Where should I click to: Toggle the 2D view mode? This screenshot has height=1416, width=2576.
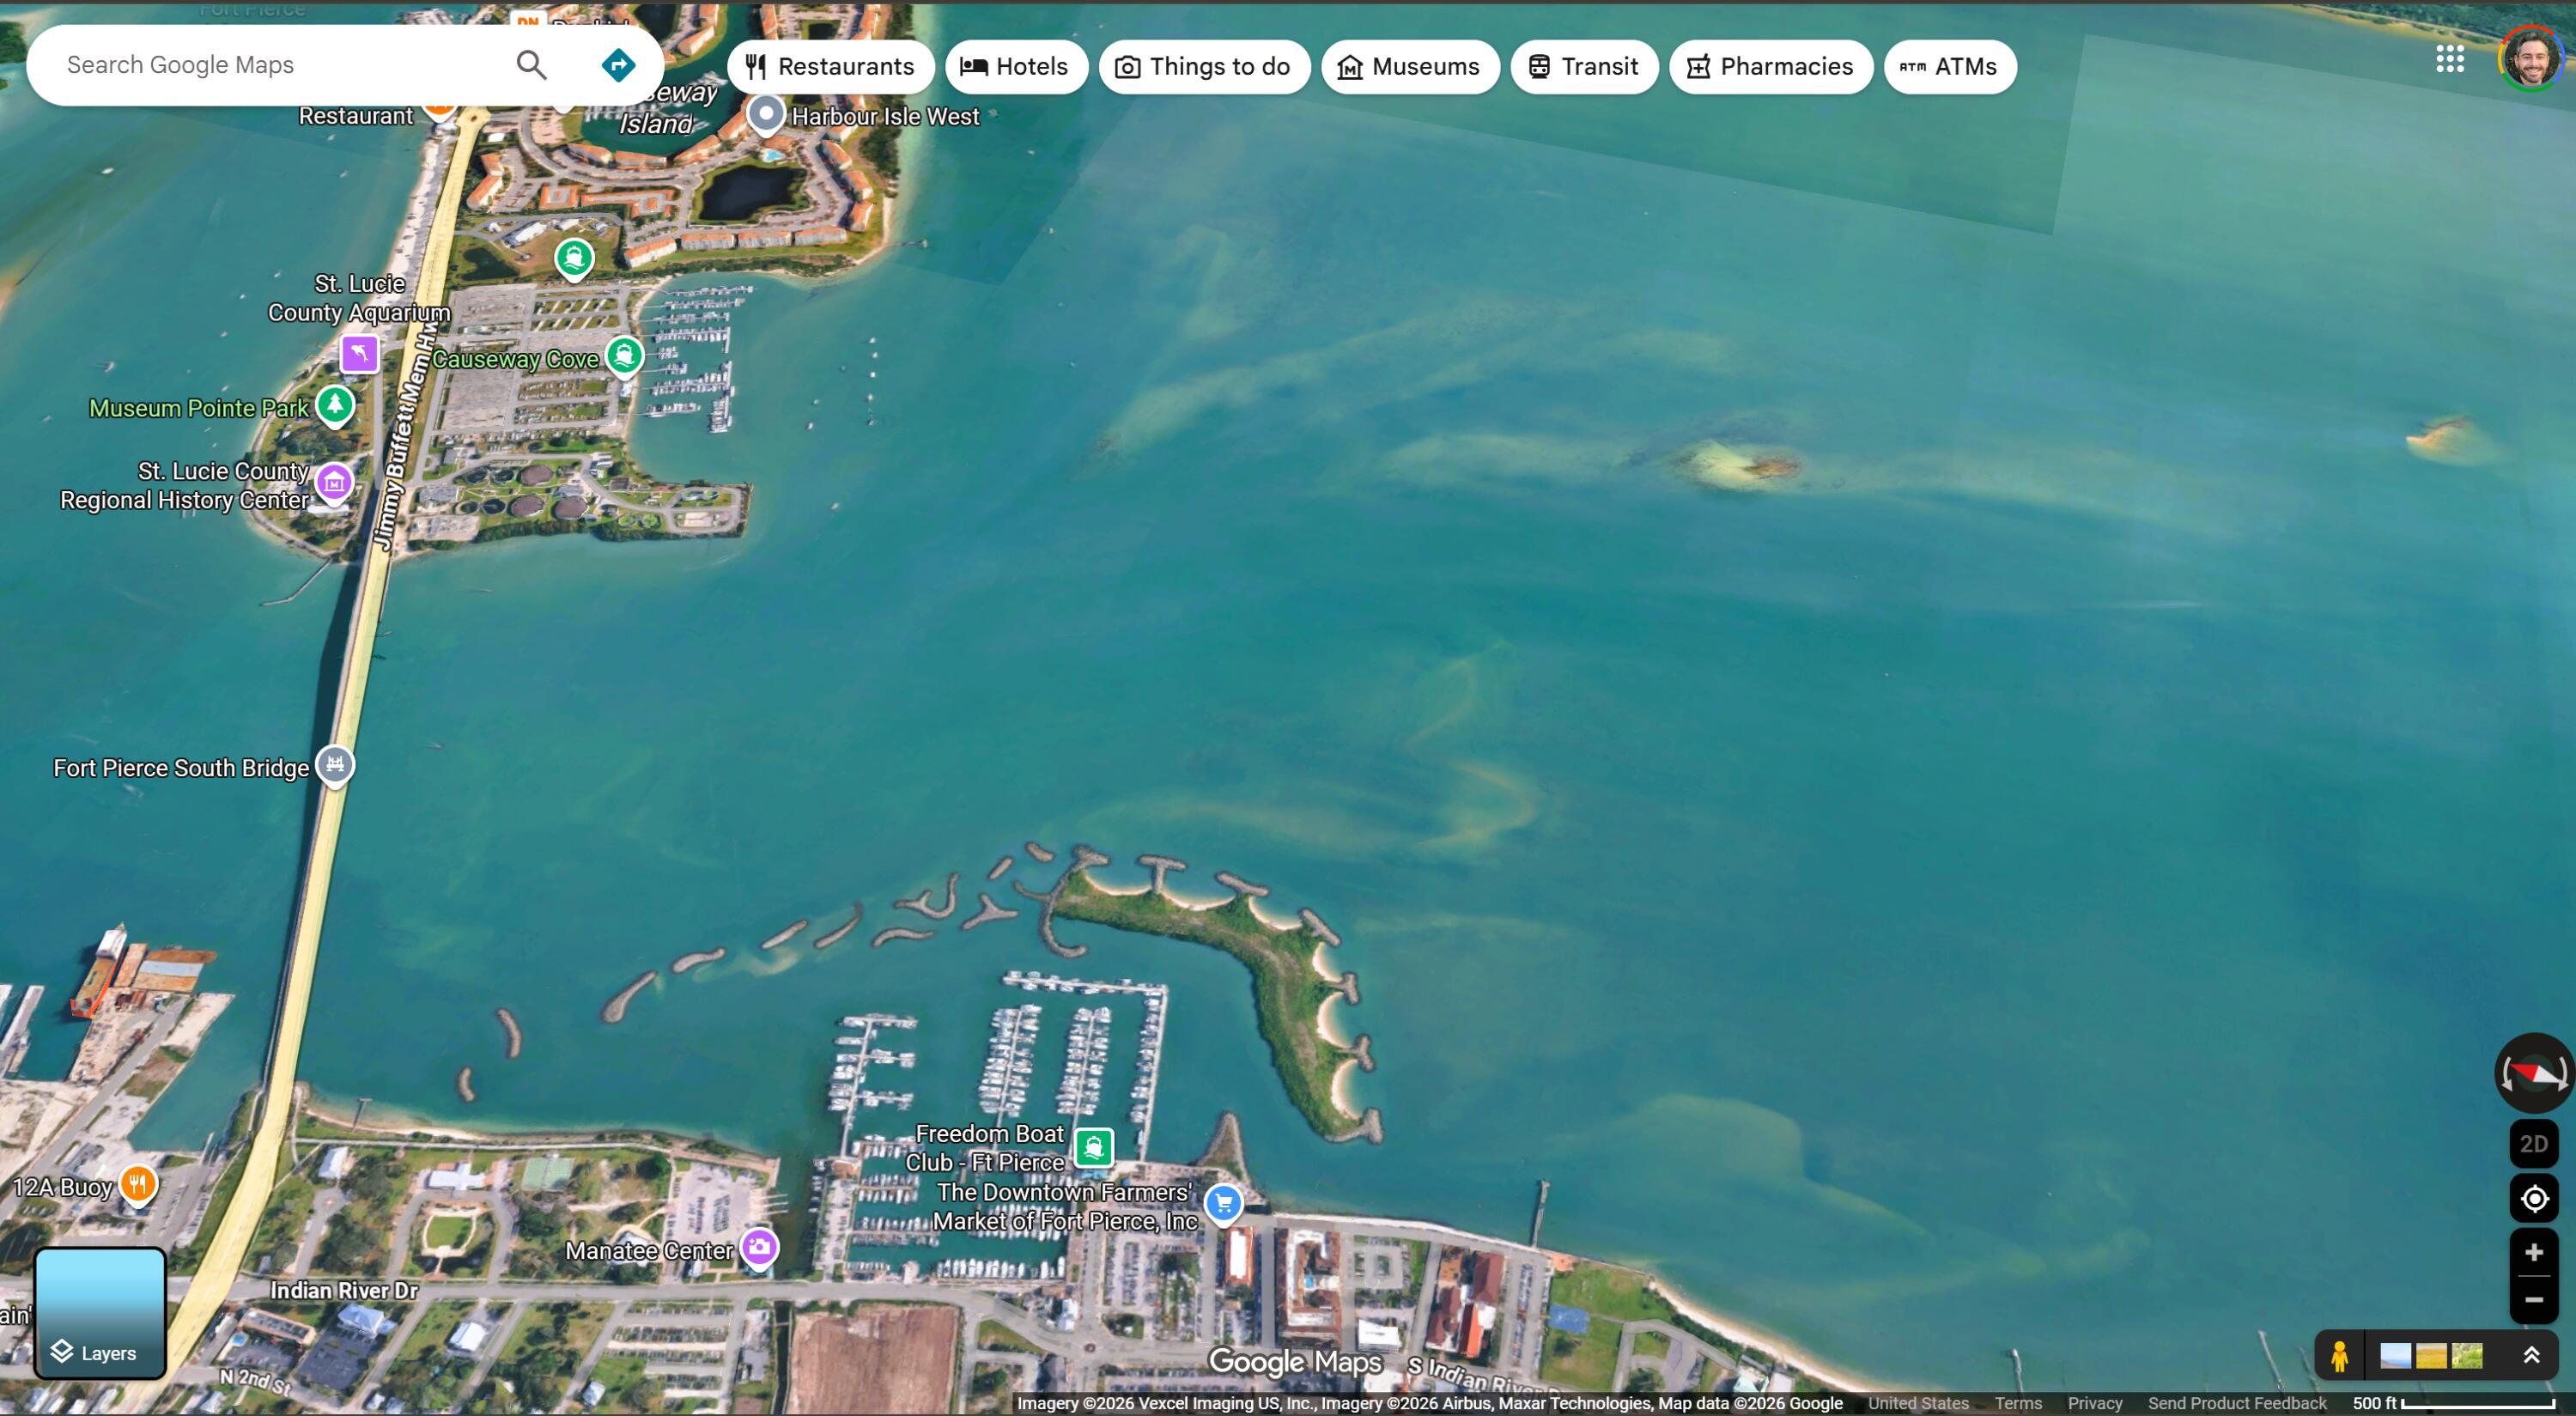point(2533,1144)
